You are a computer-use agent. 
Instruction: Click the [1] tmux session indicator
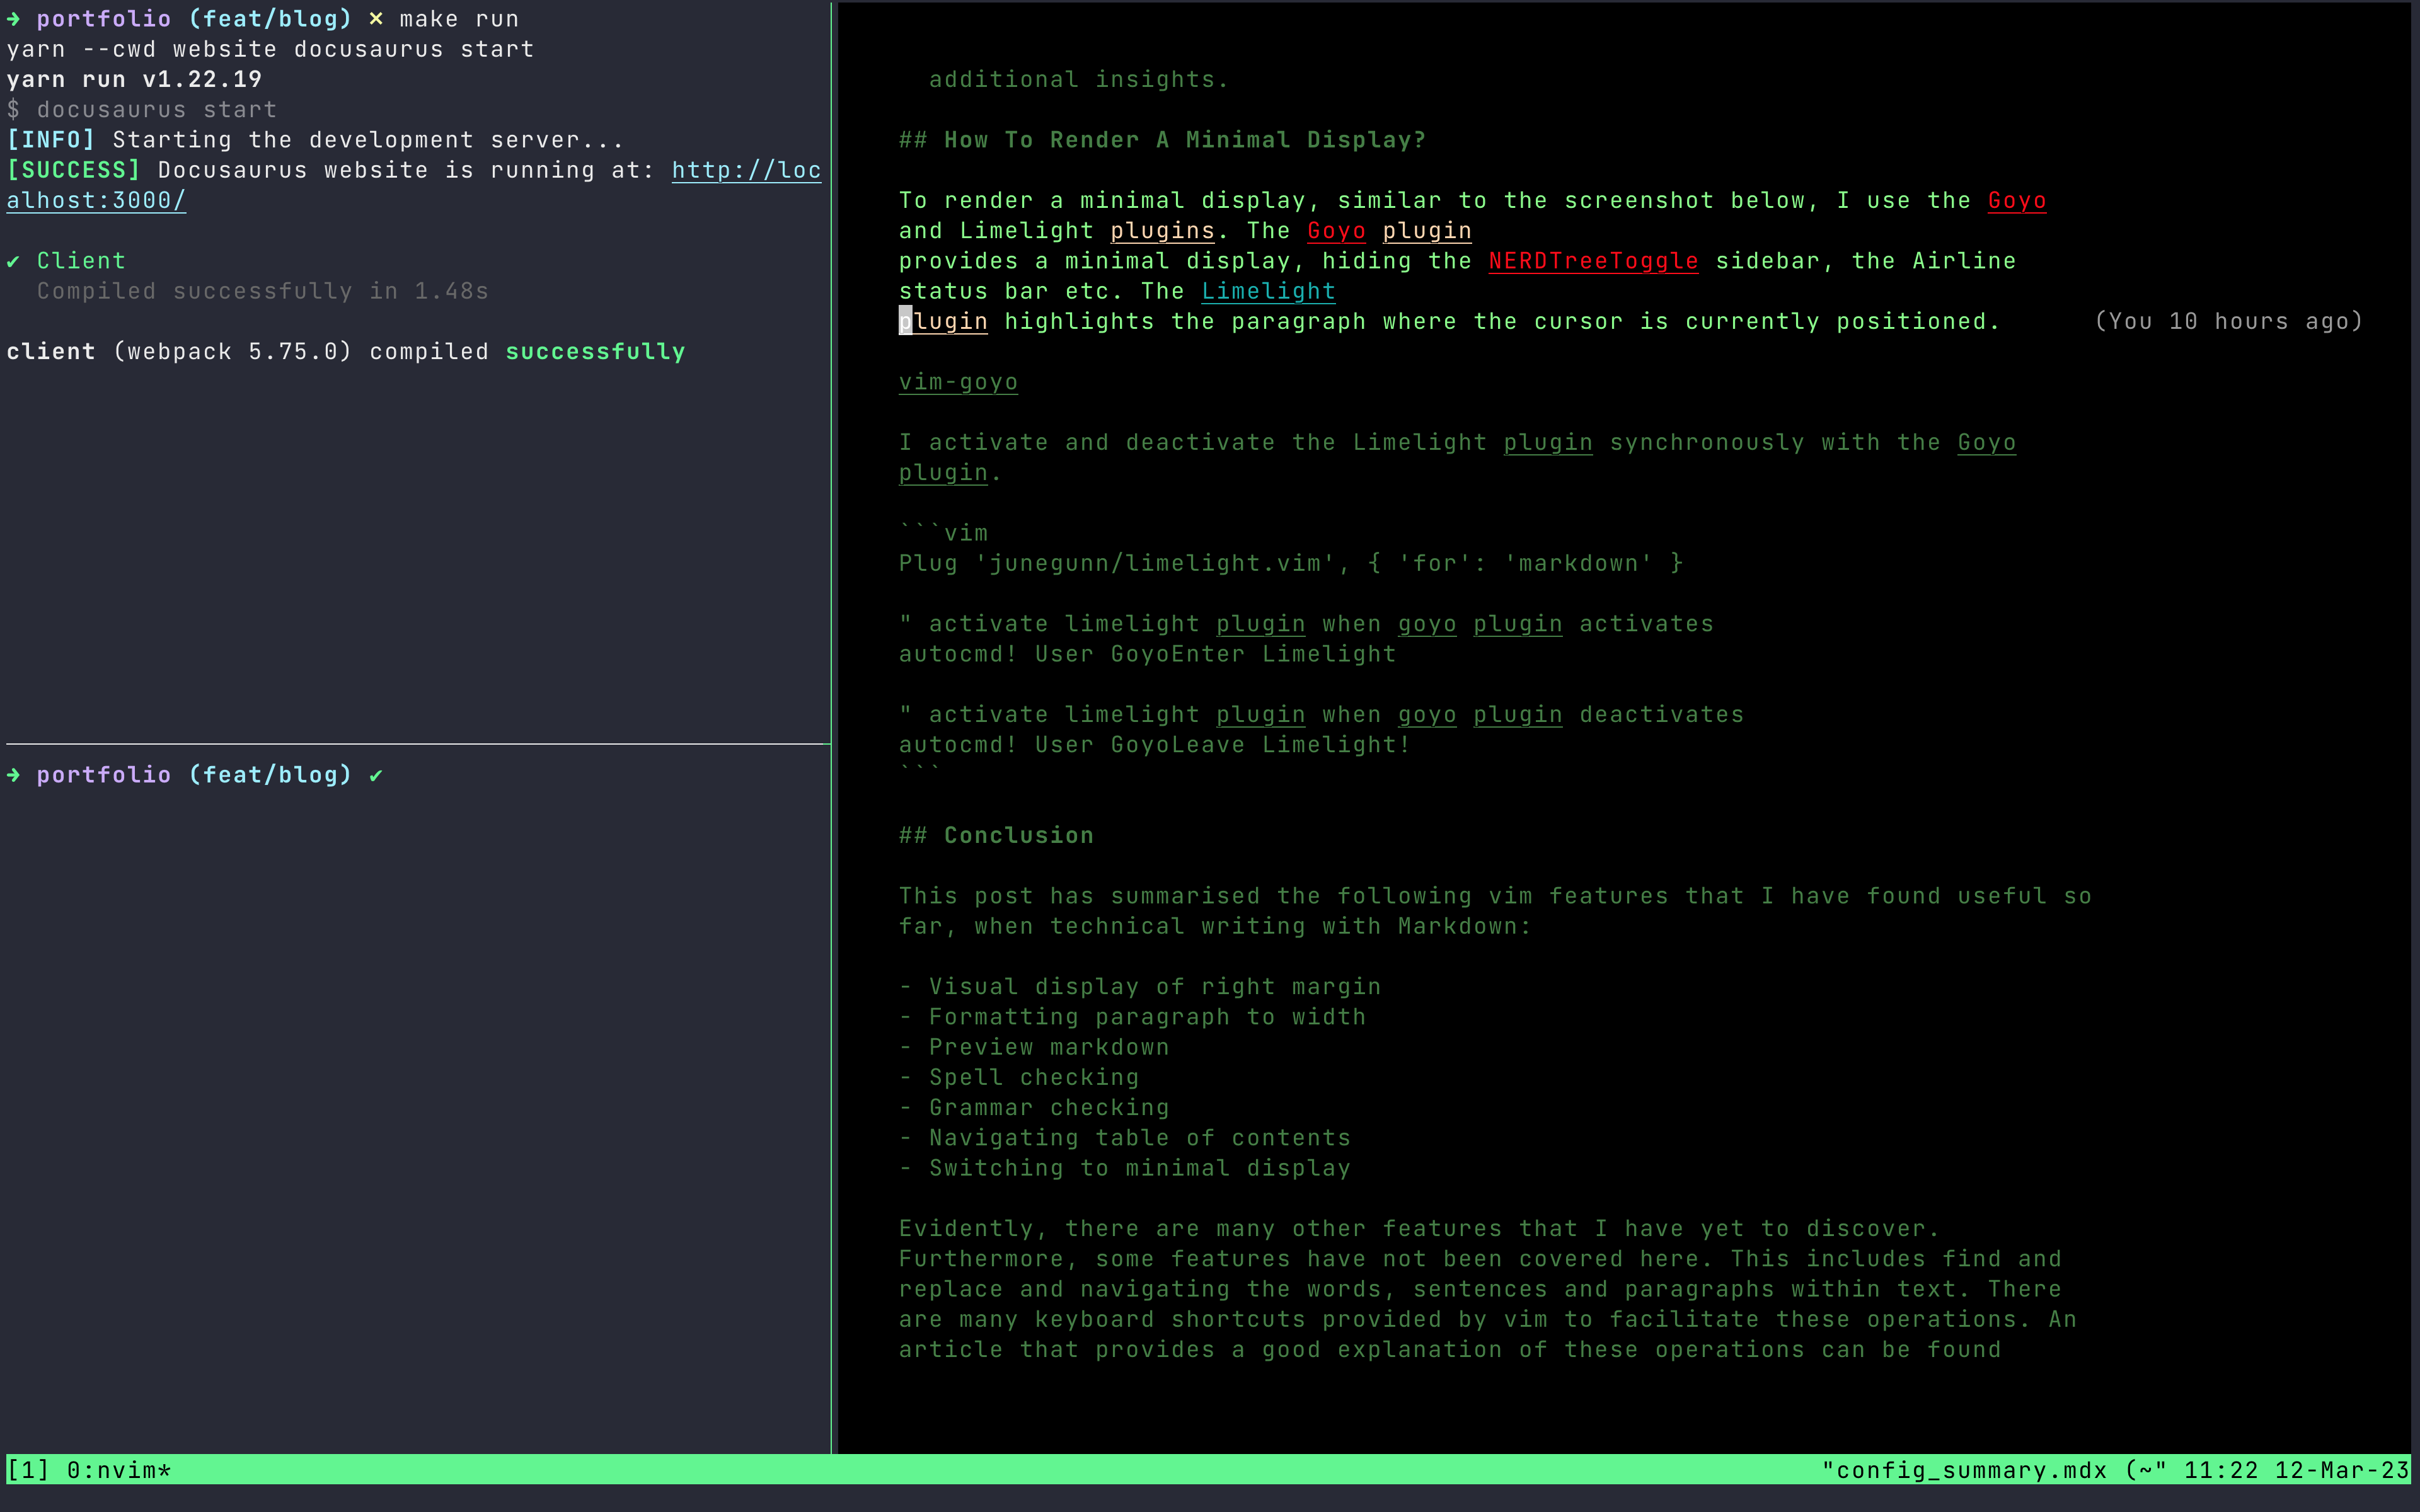coord(28,1470)
